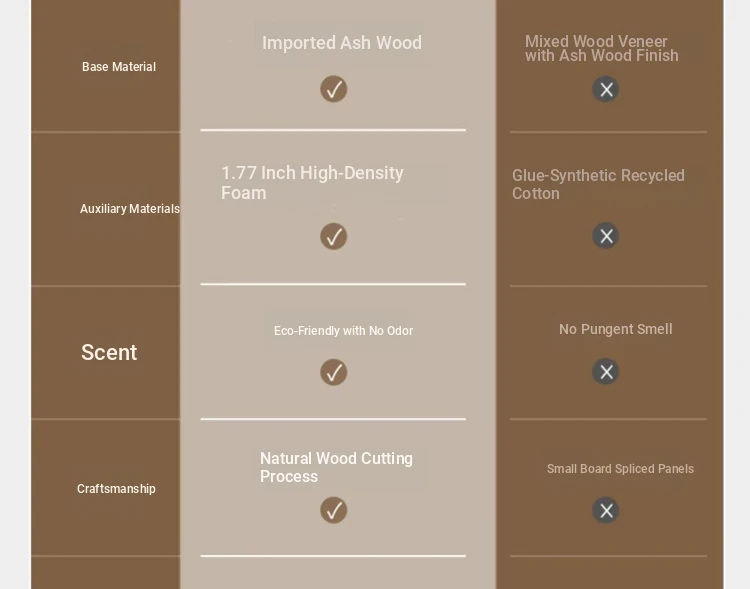The height and width of the screenshot is (589, 750).
Task: Click the No Pungent Smell text
Action: coord(615,329)
